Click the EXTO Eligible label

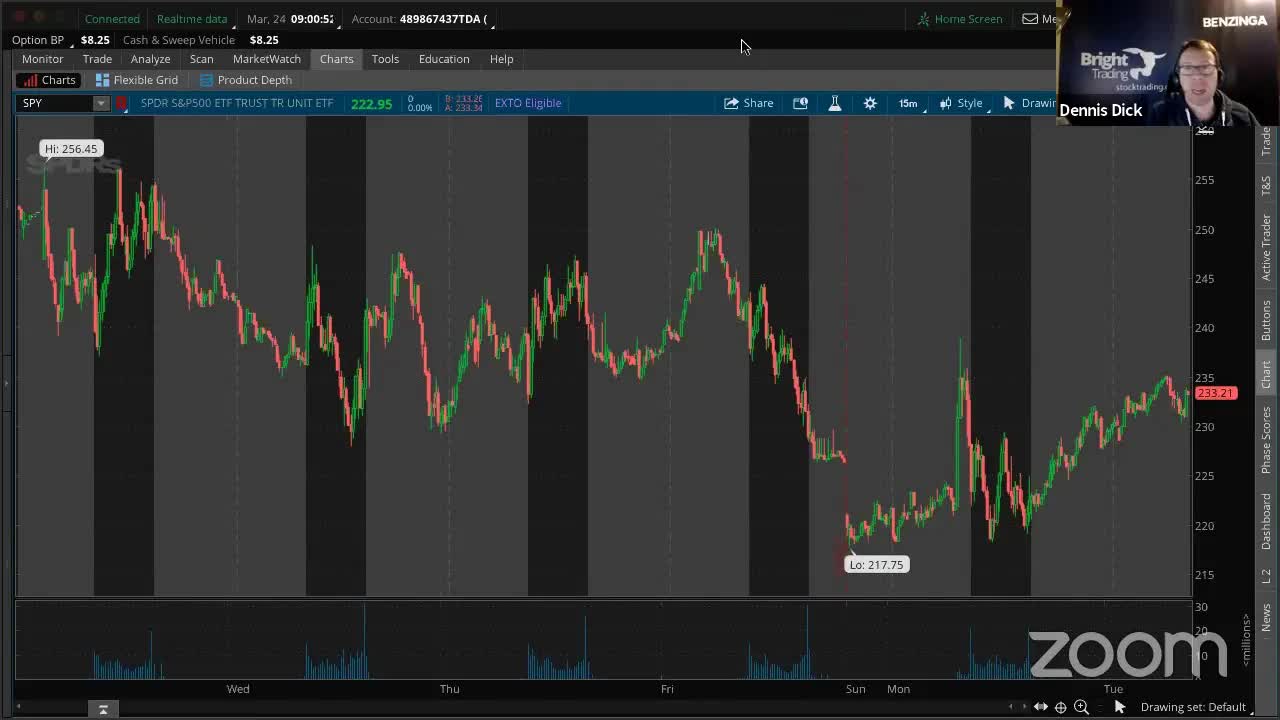point(528,103)
